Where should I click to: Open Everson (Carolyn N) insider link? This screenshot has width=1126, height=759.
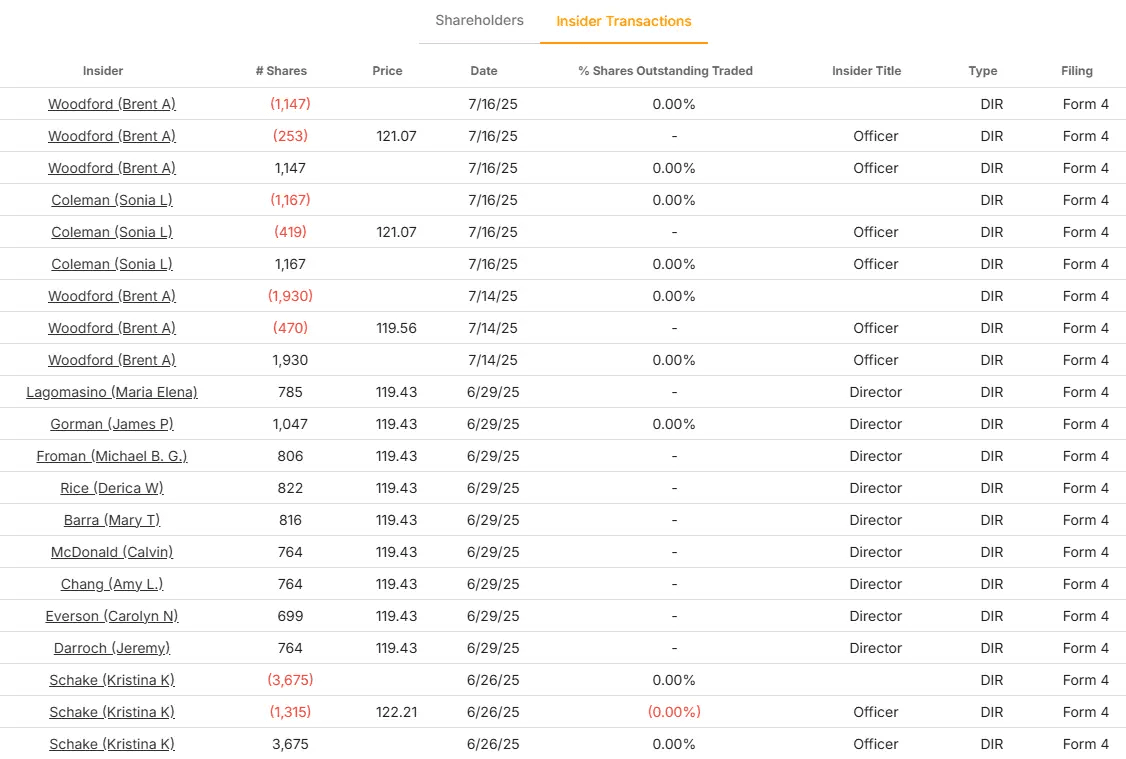coord(112,616)
